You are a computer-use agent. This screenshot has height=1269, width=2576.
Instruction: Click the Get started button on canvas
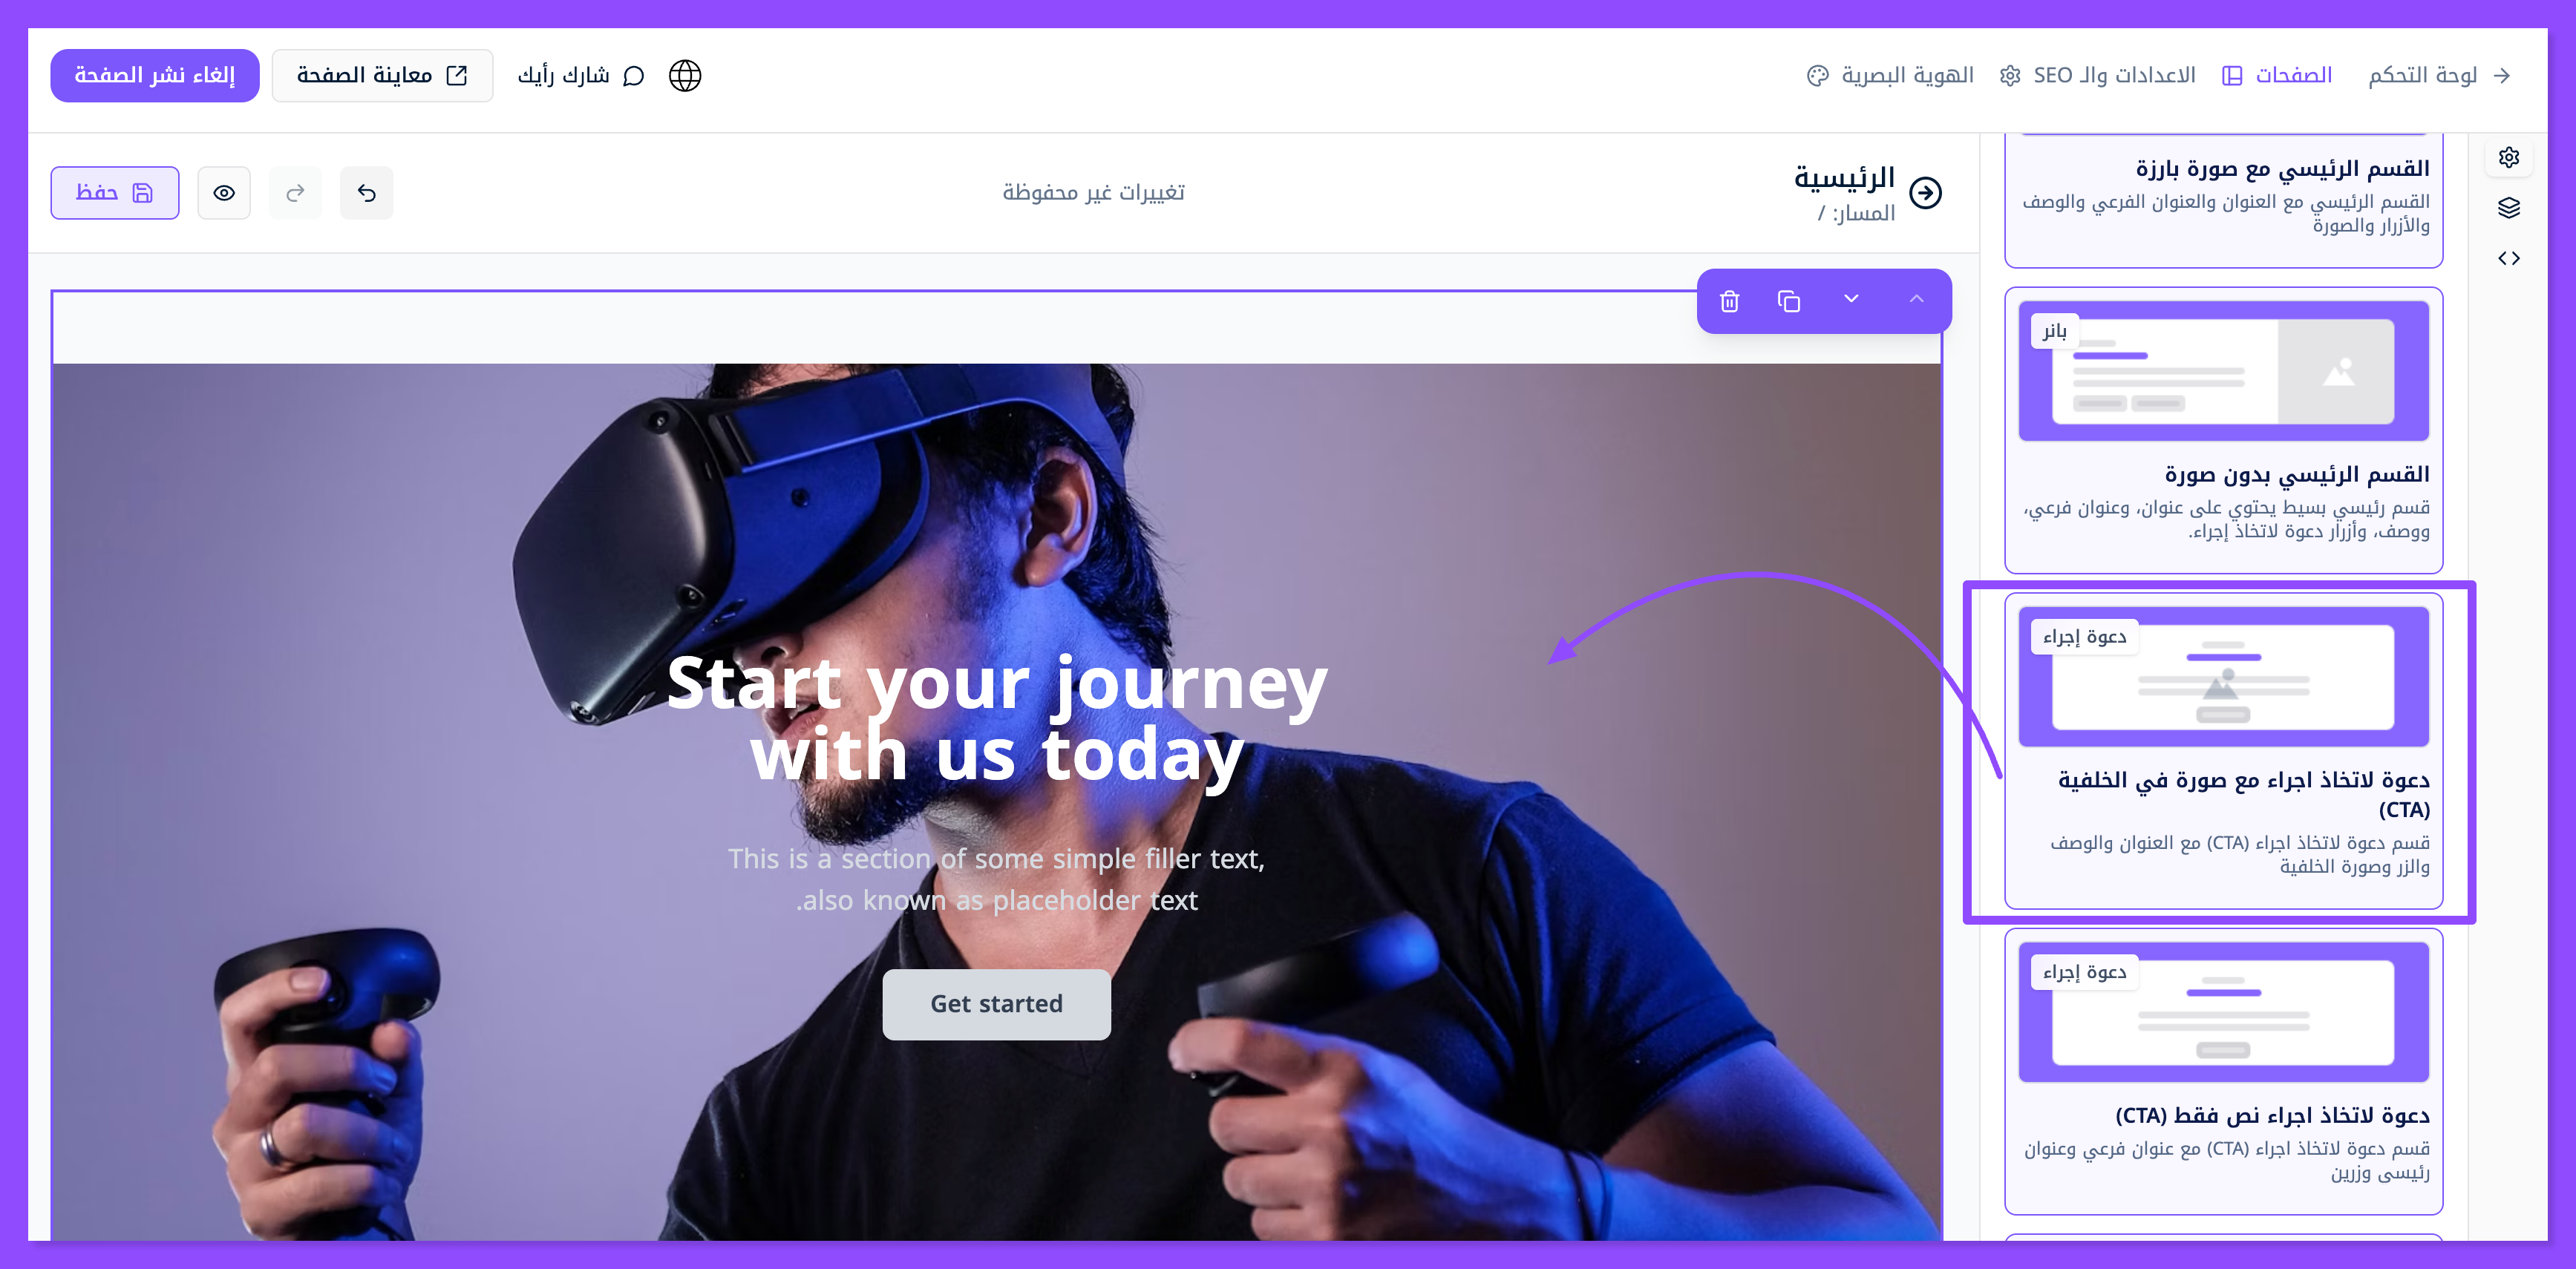996,1004
